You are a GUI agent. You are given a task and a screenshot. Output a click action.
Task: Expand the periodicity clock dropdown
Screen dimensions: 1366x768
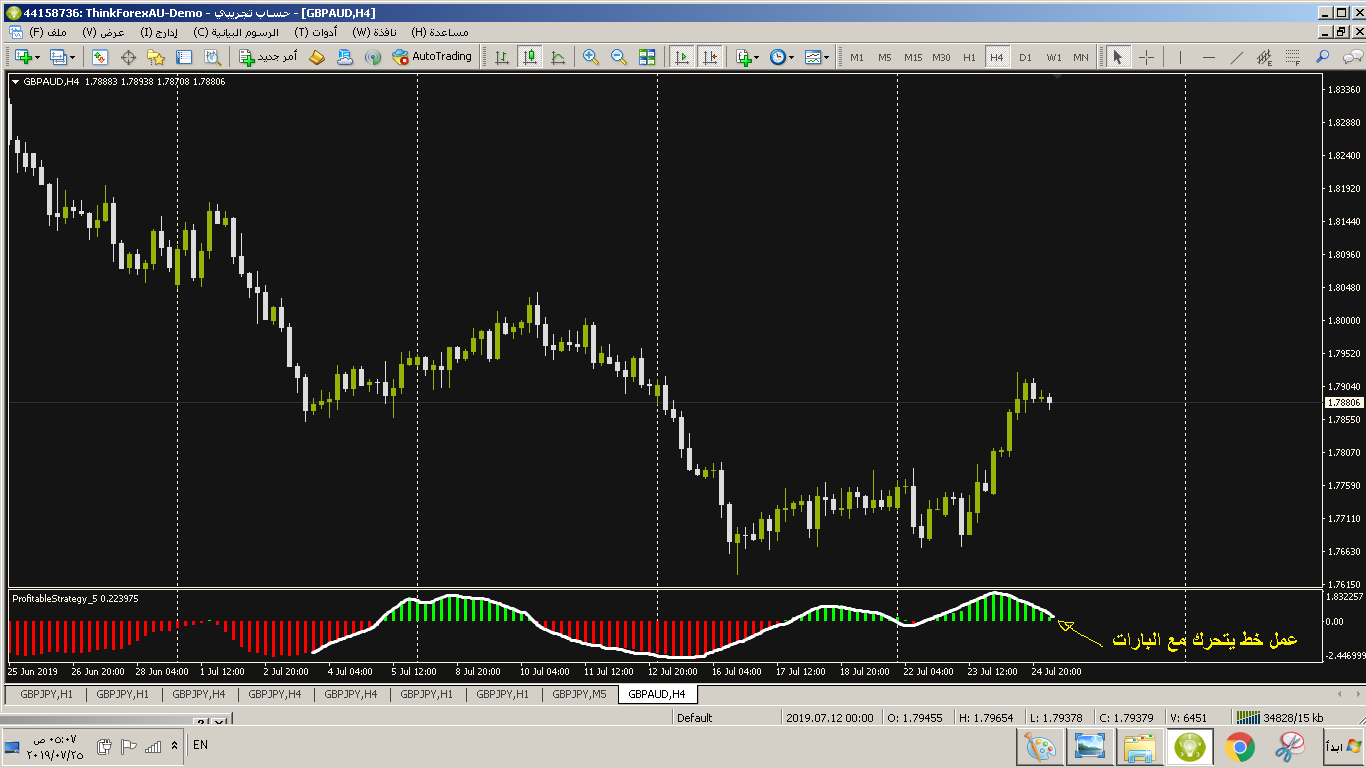pos(782,57)
